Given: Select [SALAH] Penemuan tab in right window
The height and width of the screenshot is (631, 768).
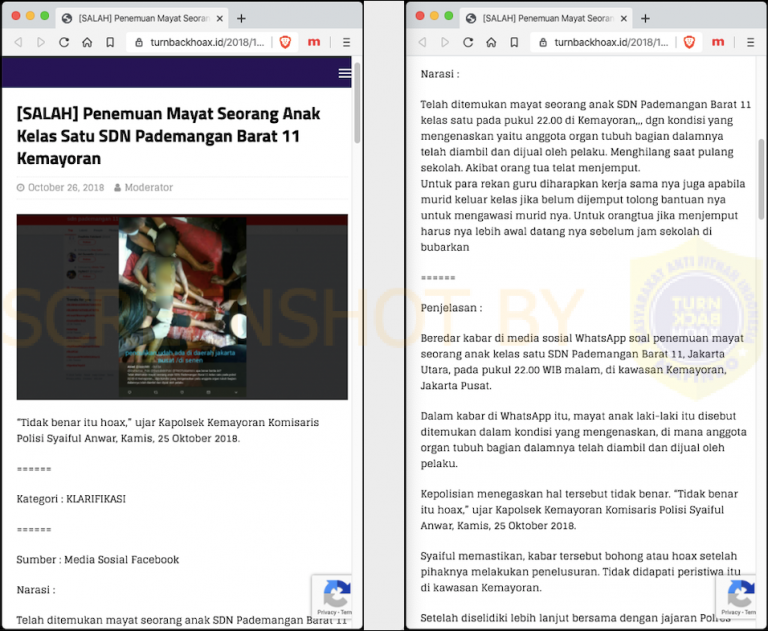Looking at the screenshot, I should 547,19.
